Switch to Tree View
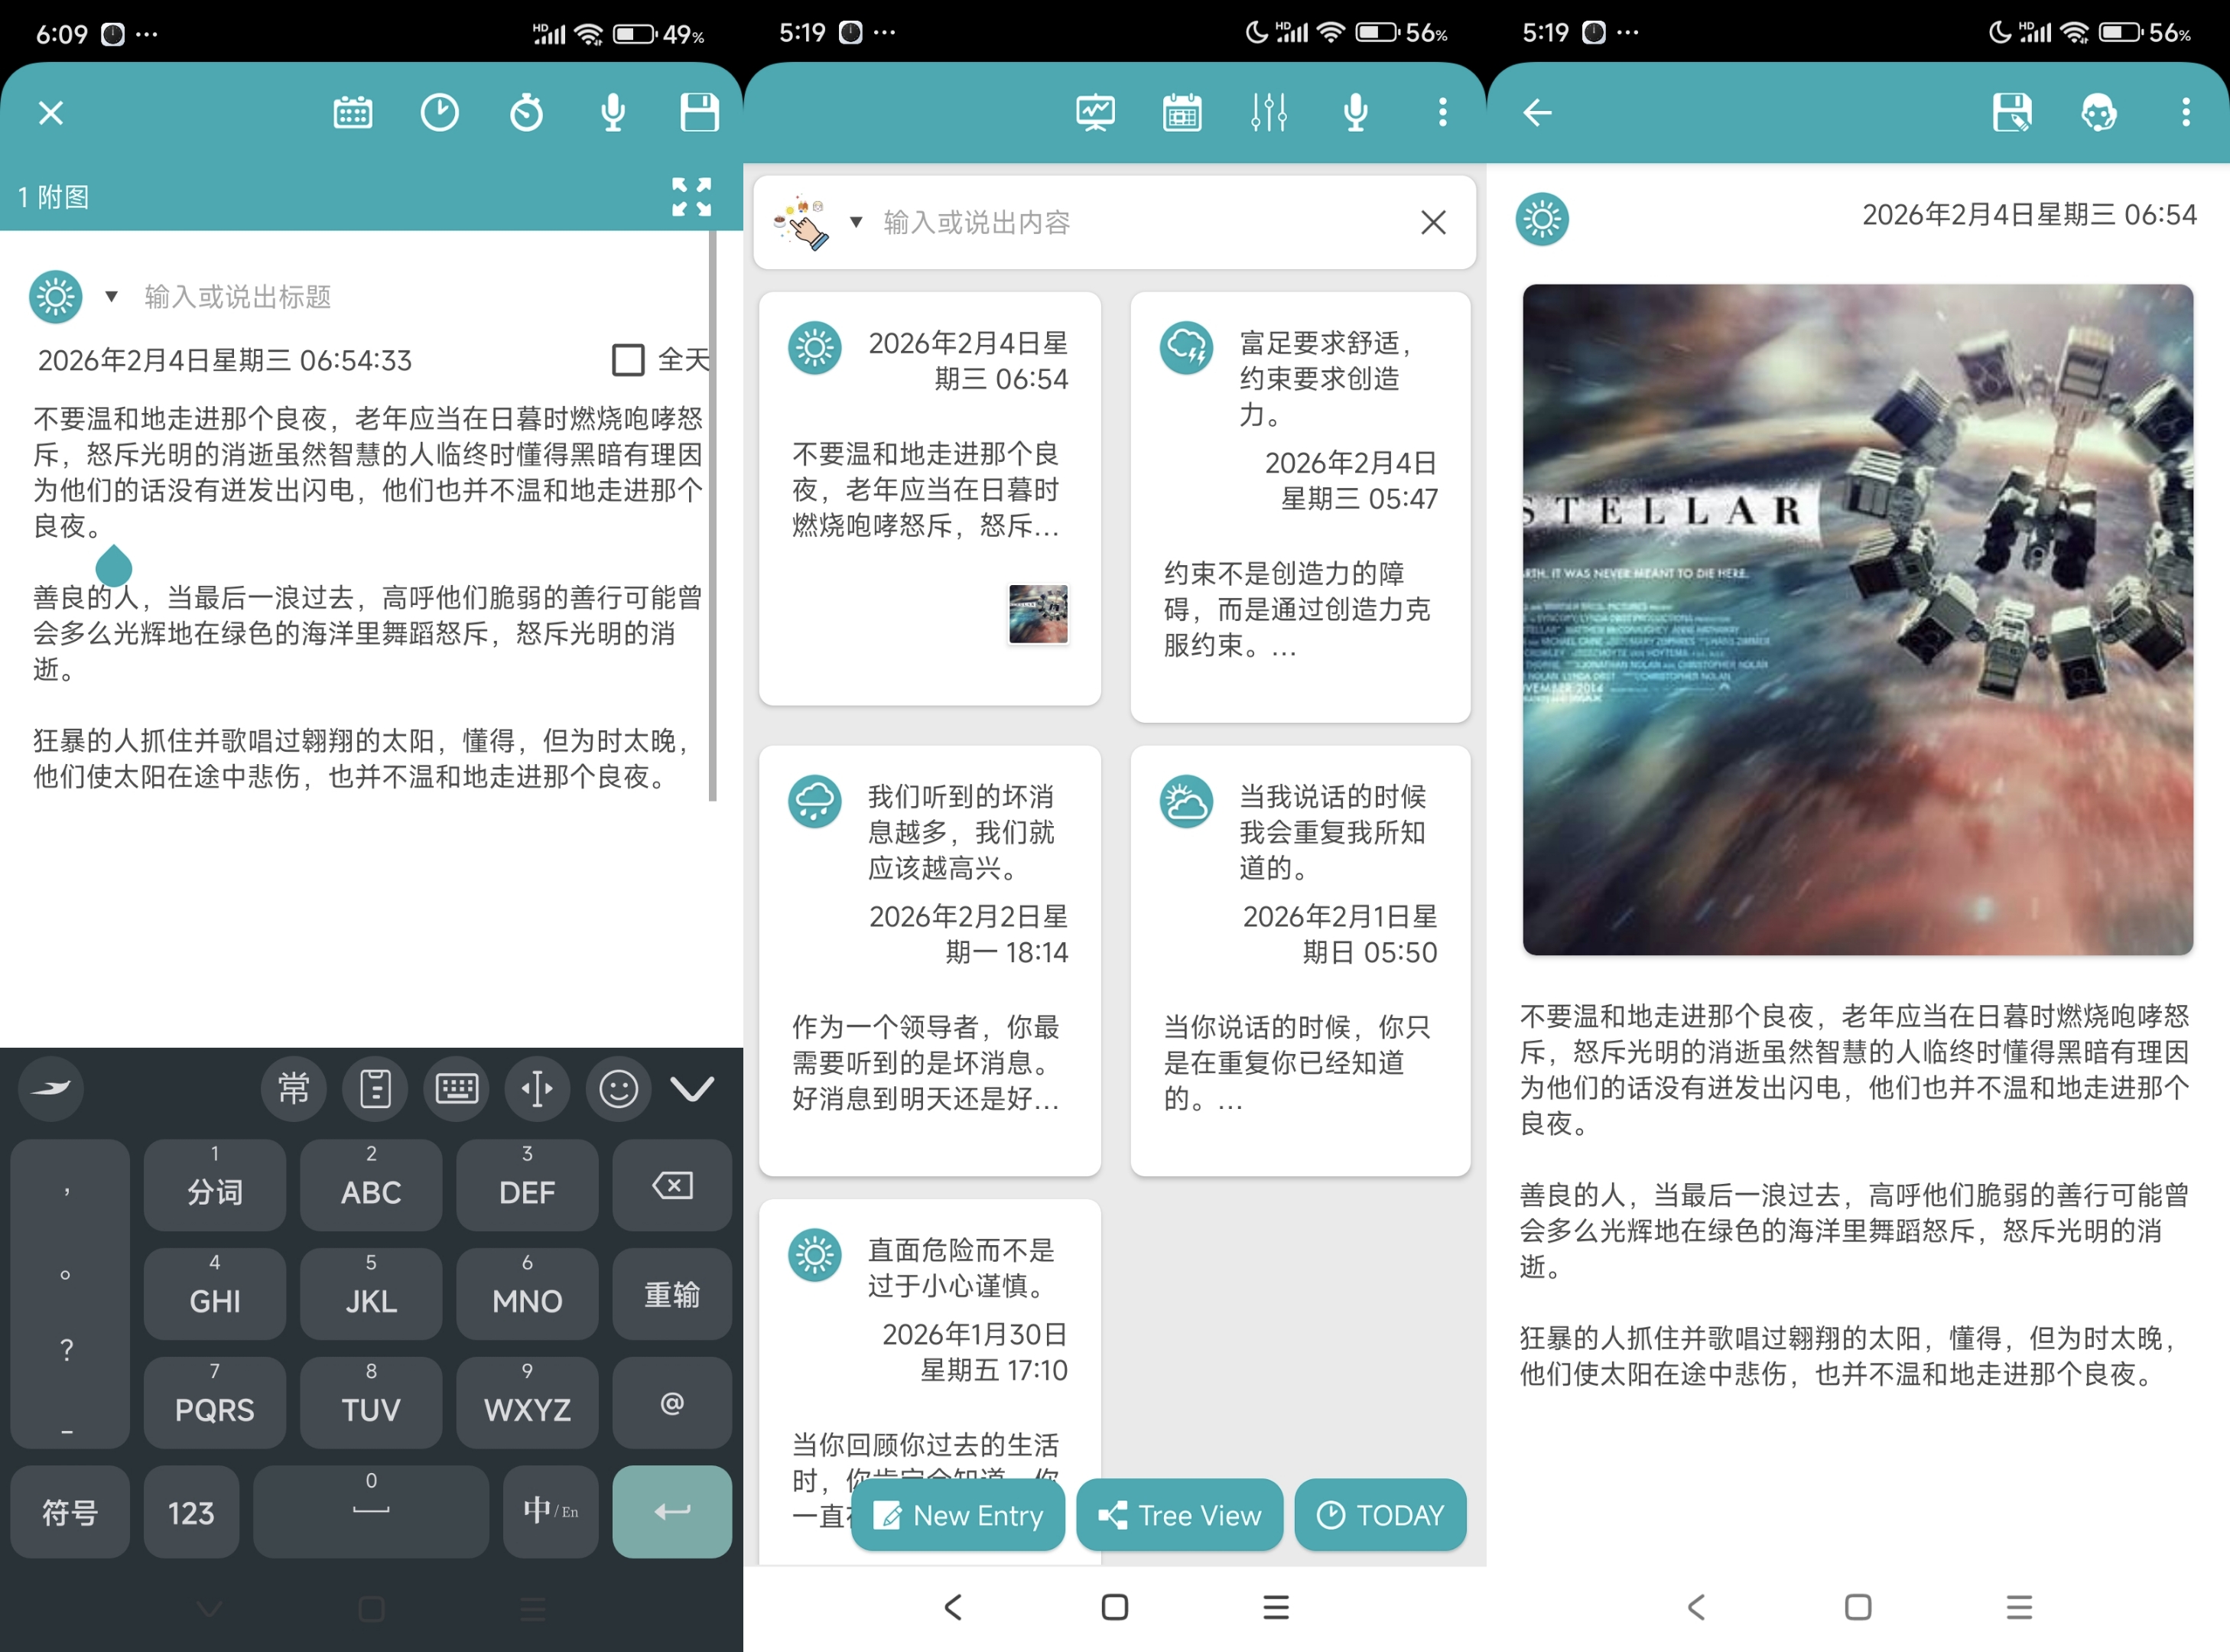 [x=1180, y=1515]
